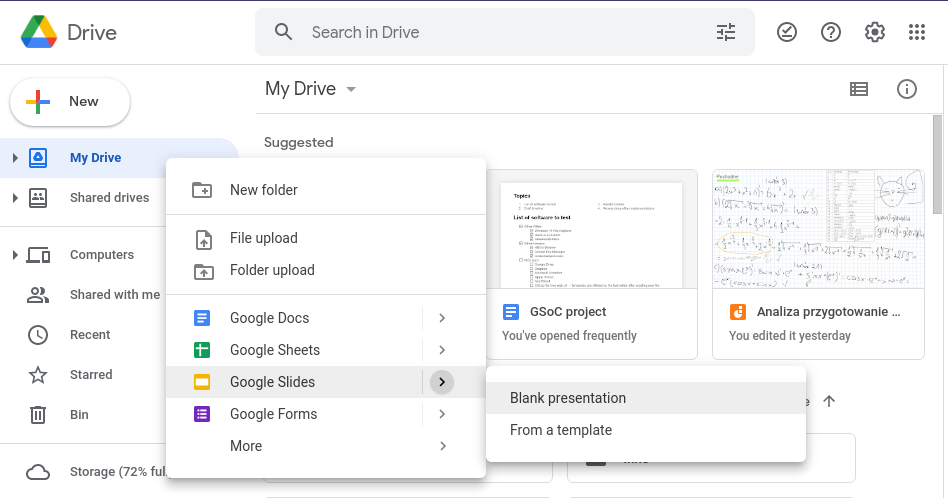
Task: Click the yellow Google Slides icon
Action: [x=202, y=382]
